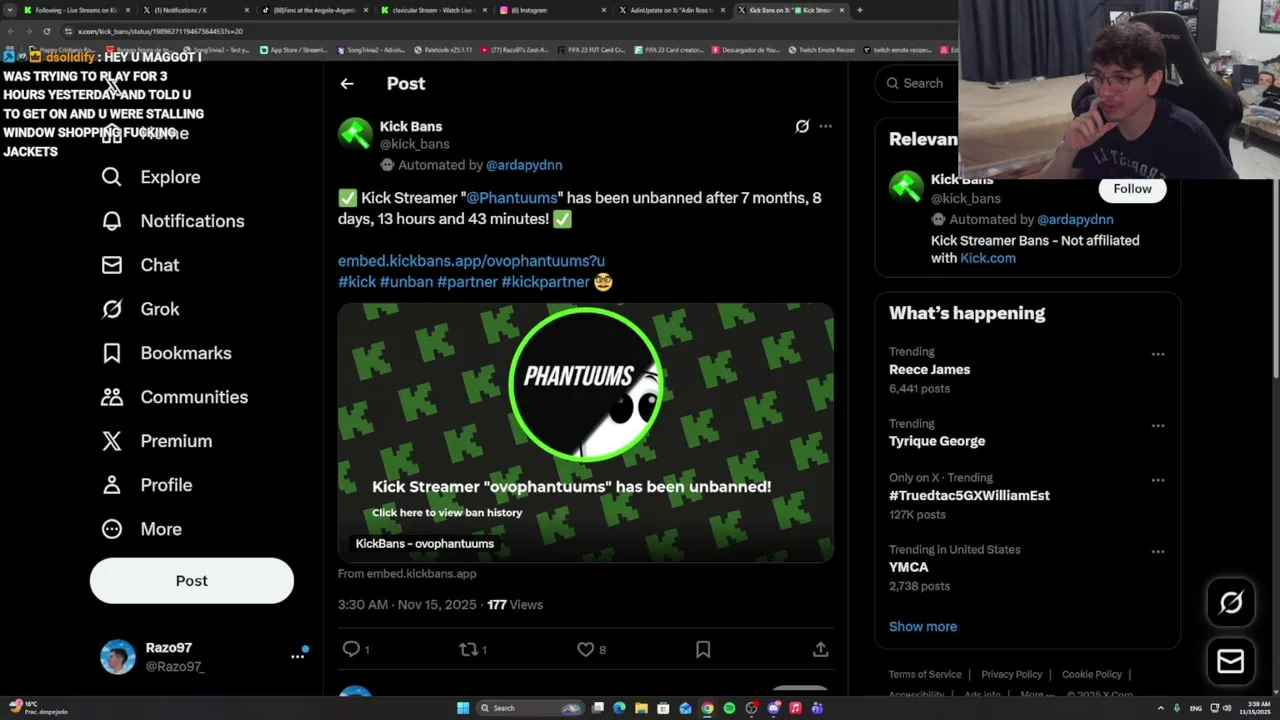Open Chrome from the taskbar
The height and width of the screenshot is (720, 1280).
pos(707,708)
